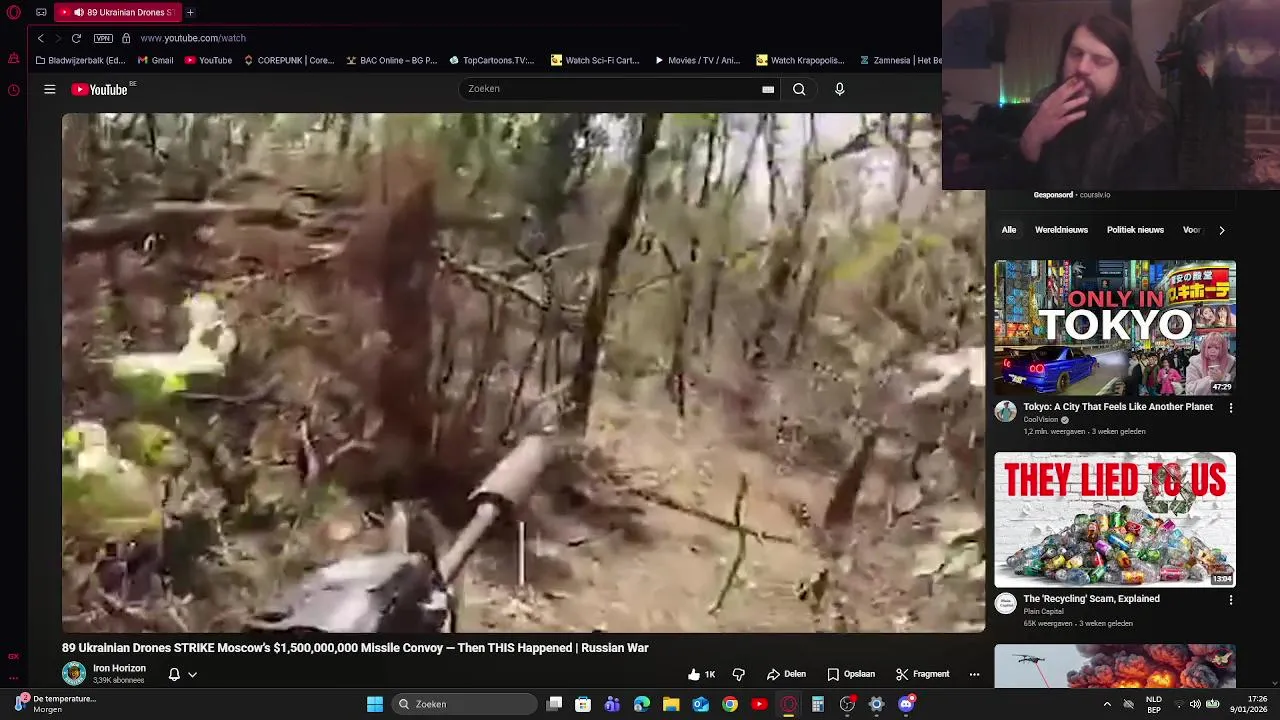Open the Opera main menu logo
Image resolution: width=1280 pixels, height=720 pixels.
click(x=13, y=12)
